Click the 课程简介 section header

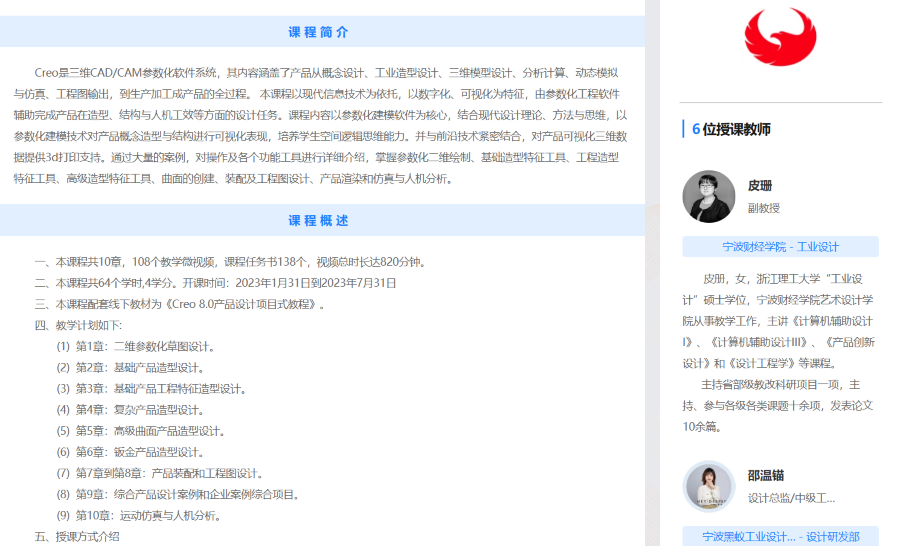pos(319,32)
